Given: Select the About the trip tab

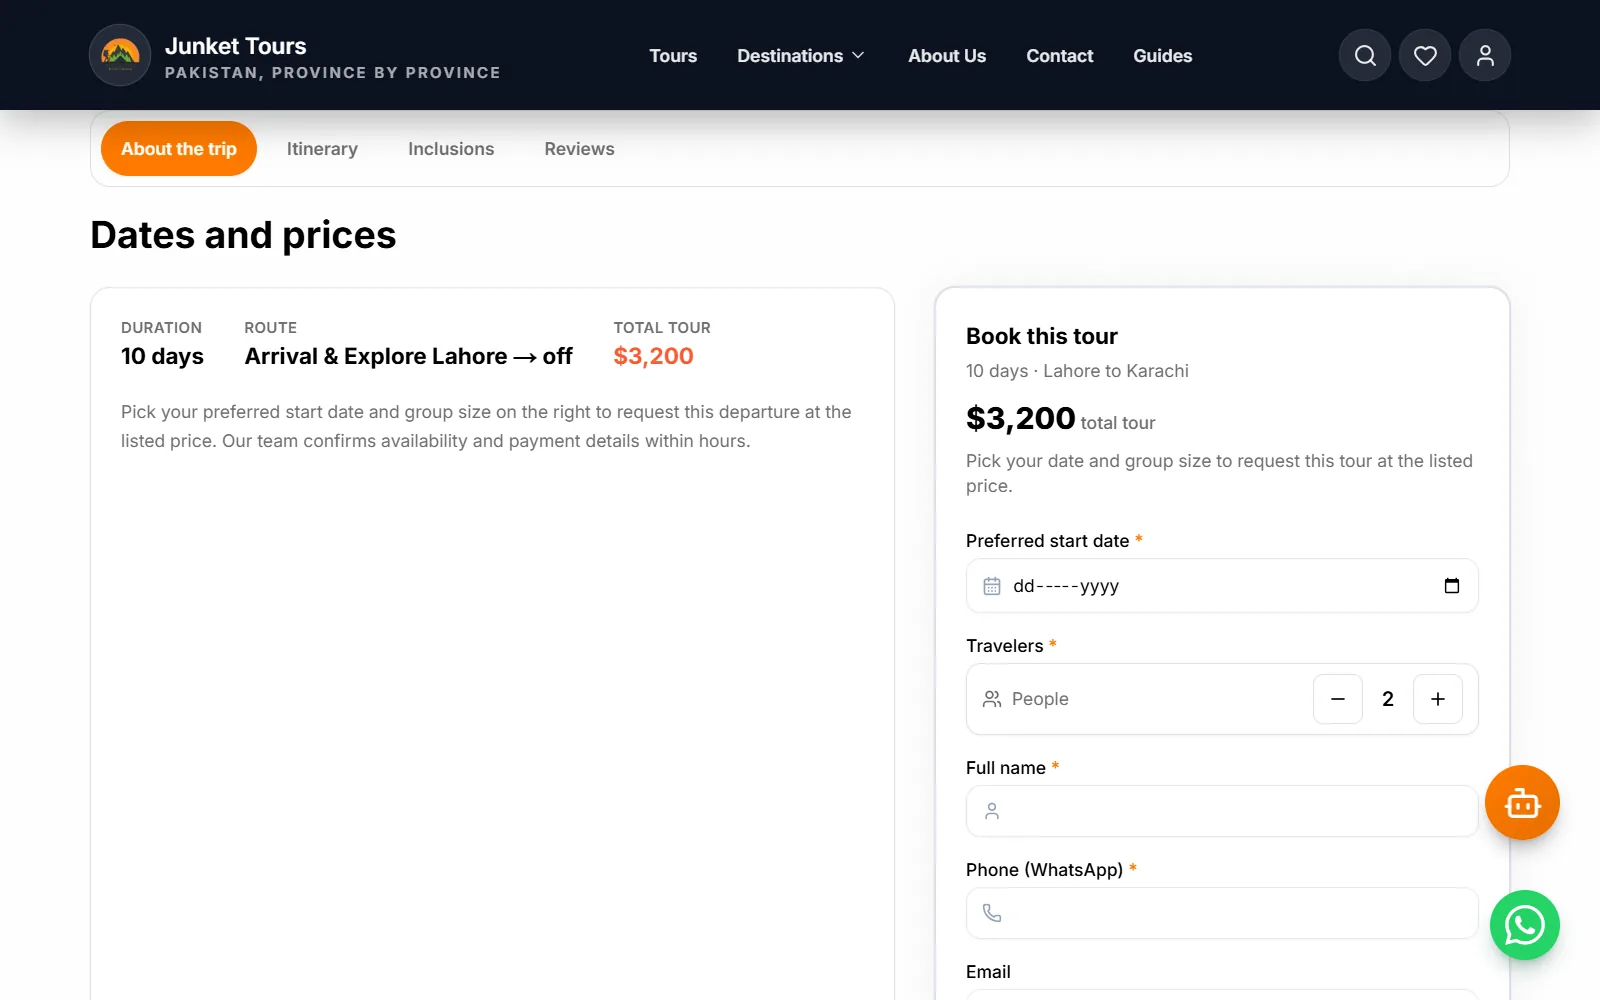Looking at the screenshot, I should click(x=179, y=149).
